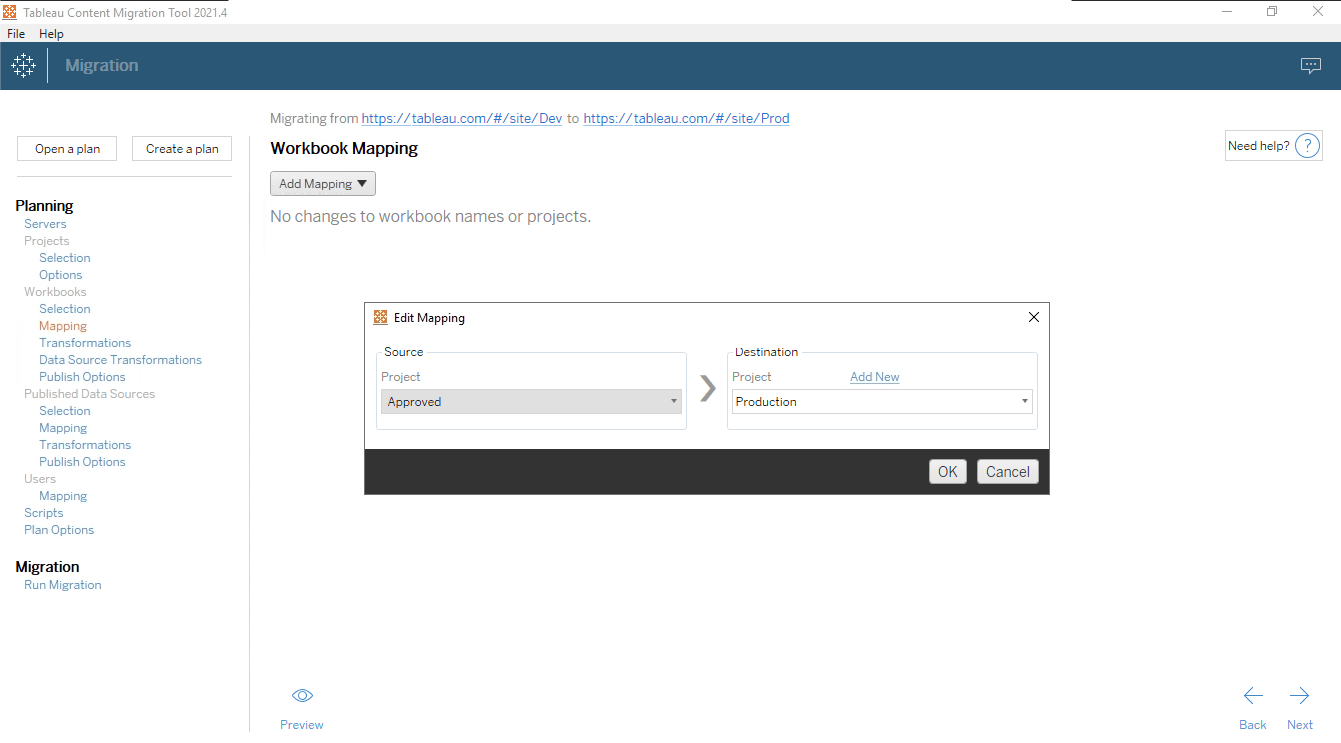The image size is (1341, 743).
Task: Click the Open a plan button
Action: 67,149
